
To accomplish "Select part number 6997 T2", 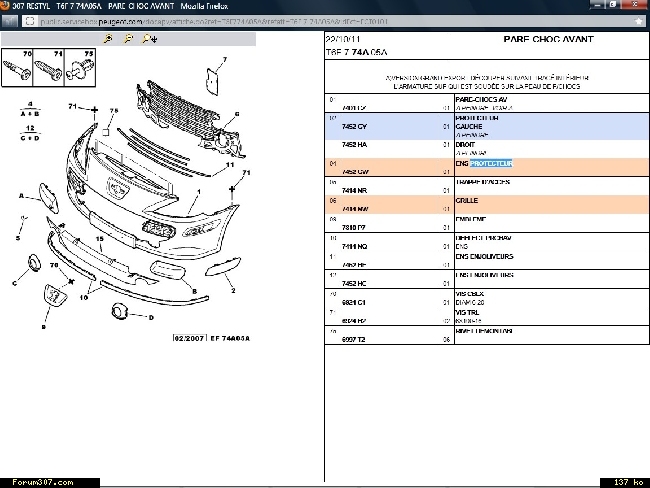I will (354, 340).
